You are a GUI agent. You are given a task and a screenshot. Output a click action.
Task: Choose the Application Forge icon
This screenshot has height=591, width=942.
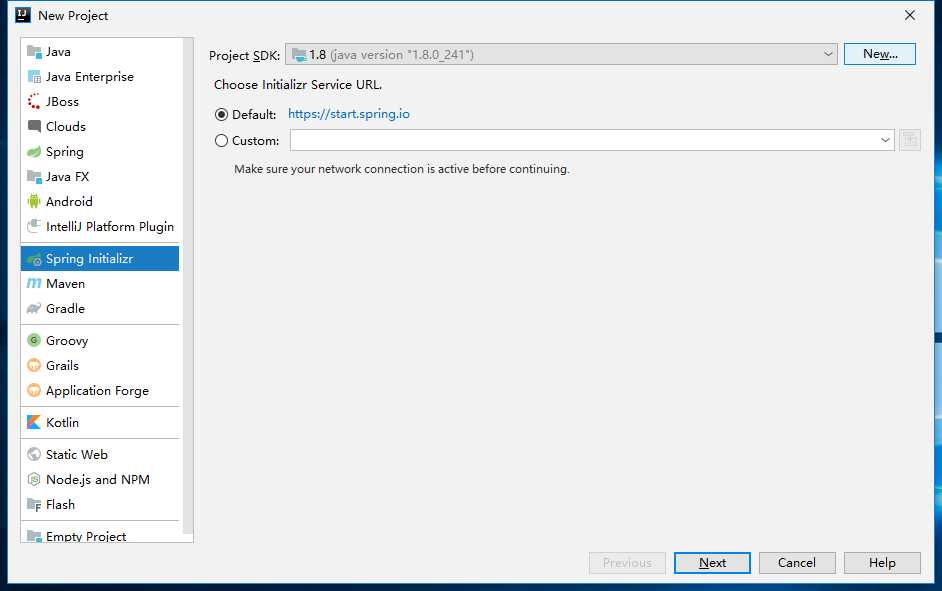point(34,390)
